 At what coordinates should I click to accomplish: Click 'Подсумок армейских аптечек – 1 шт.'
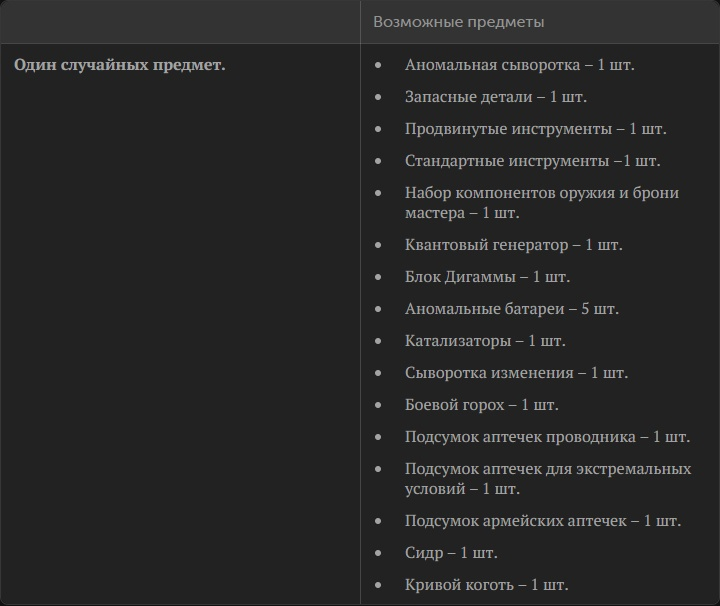[543, 521]
